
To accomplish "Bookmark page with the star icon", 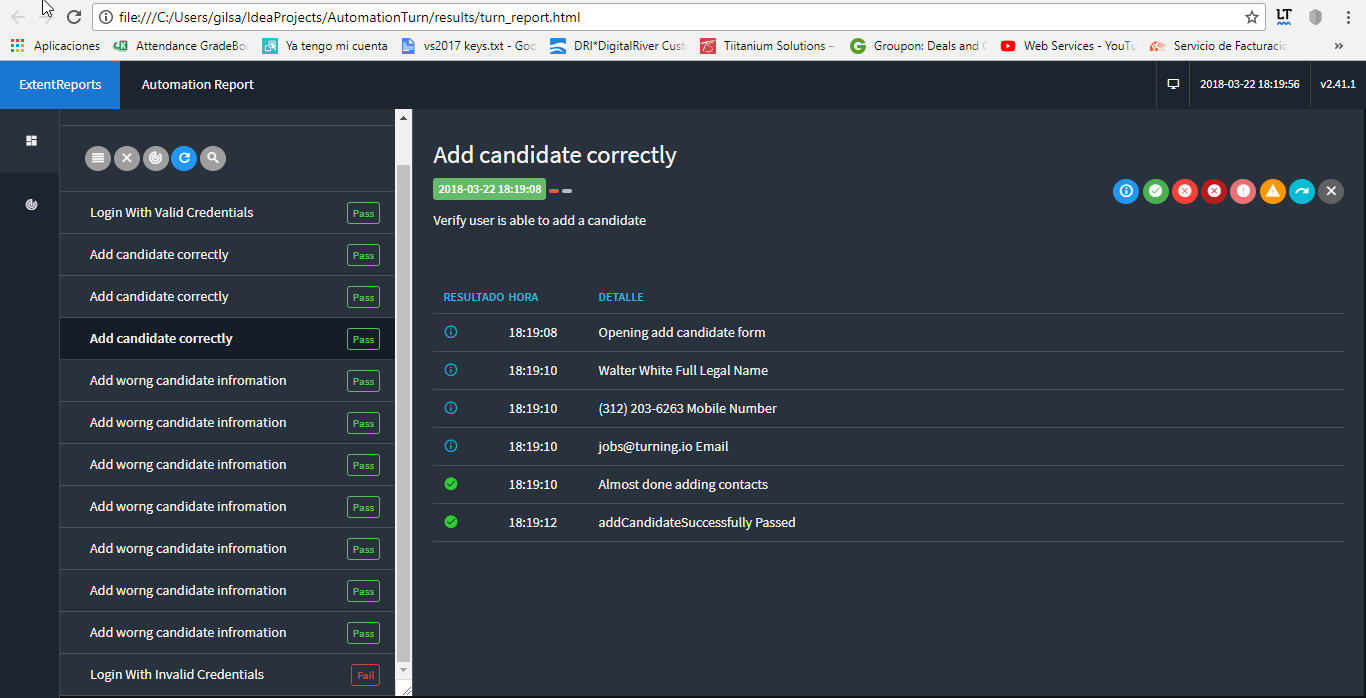I will tap(1252, 17).
